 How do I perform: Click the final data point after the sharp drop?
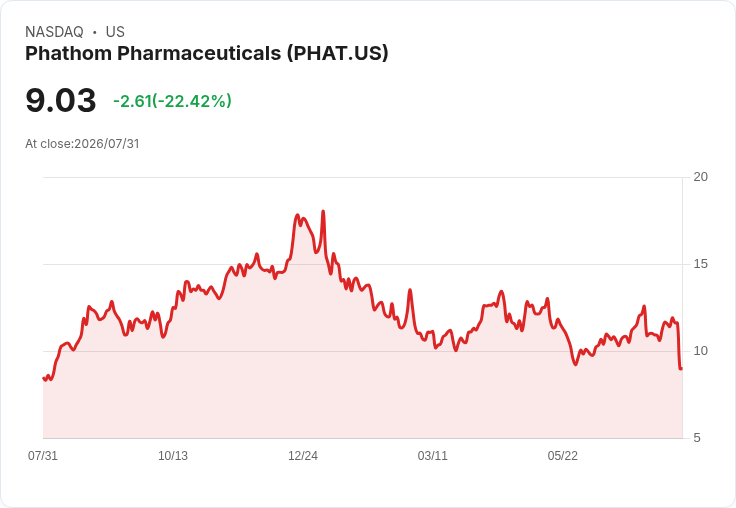point(681,369)
